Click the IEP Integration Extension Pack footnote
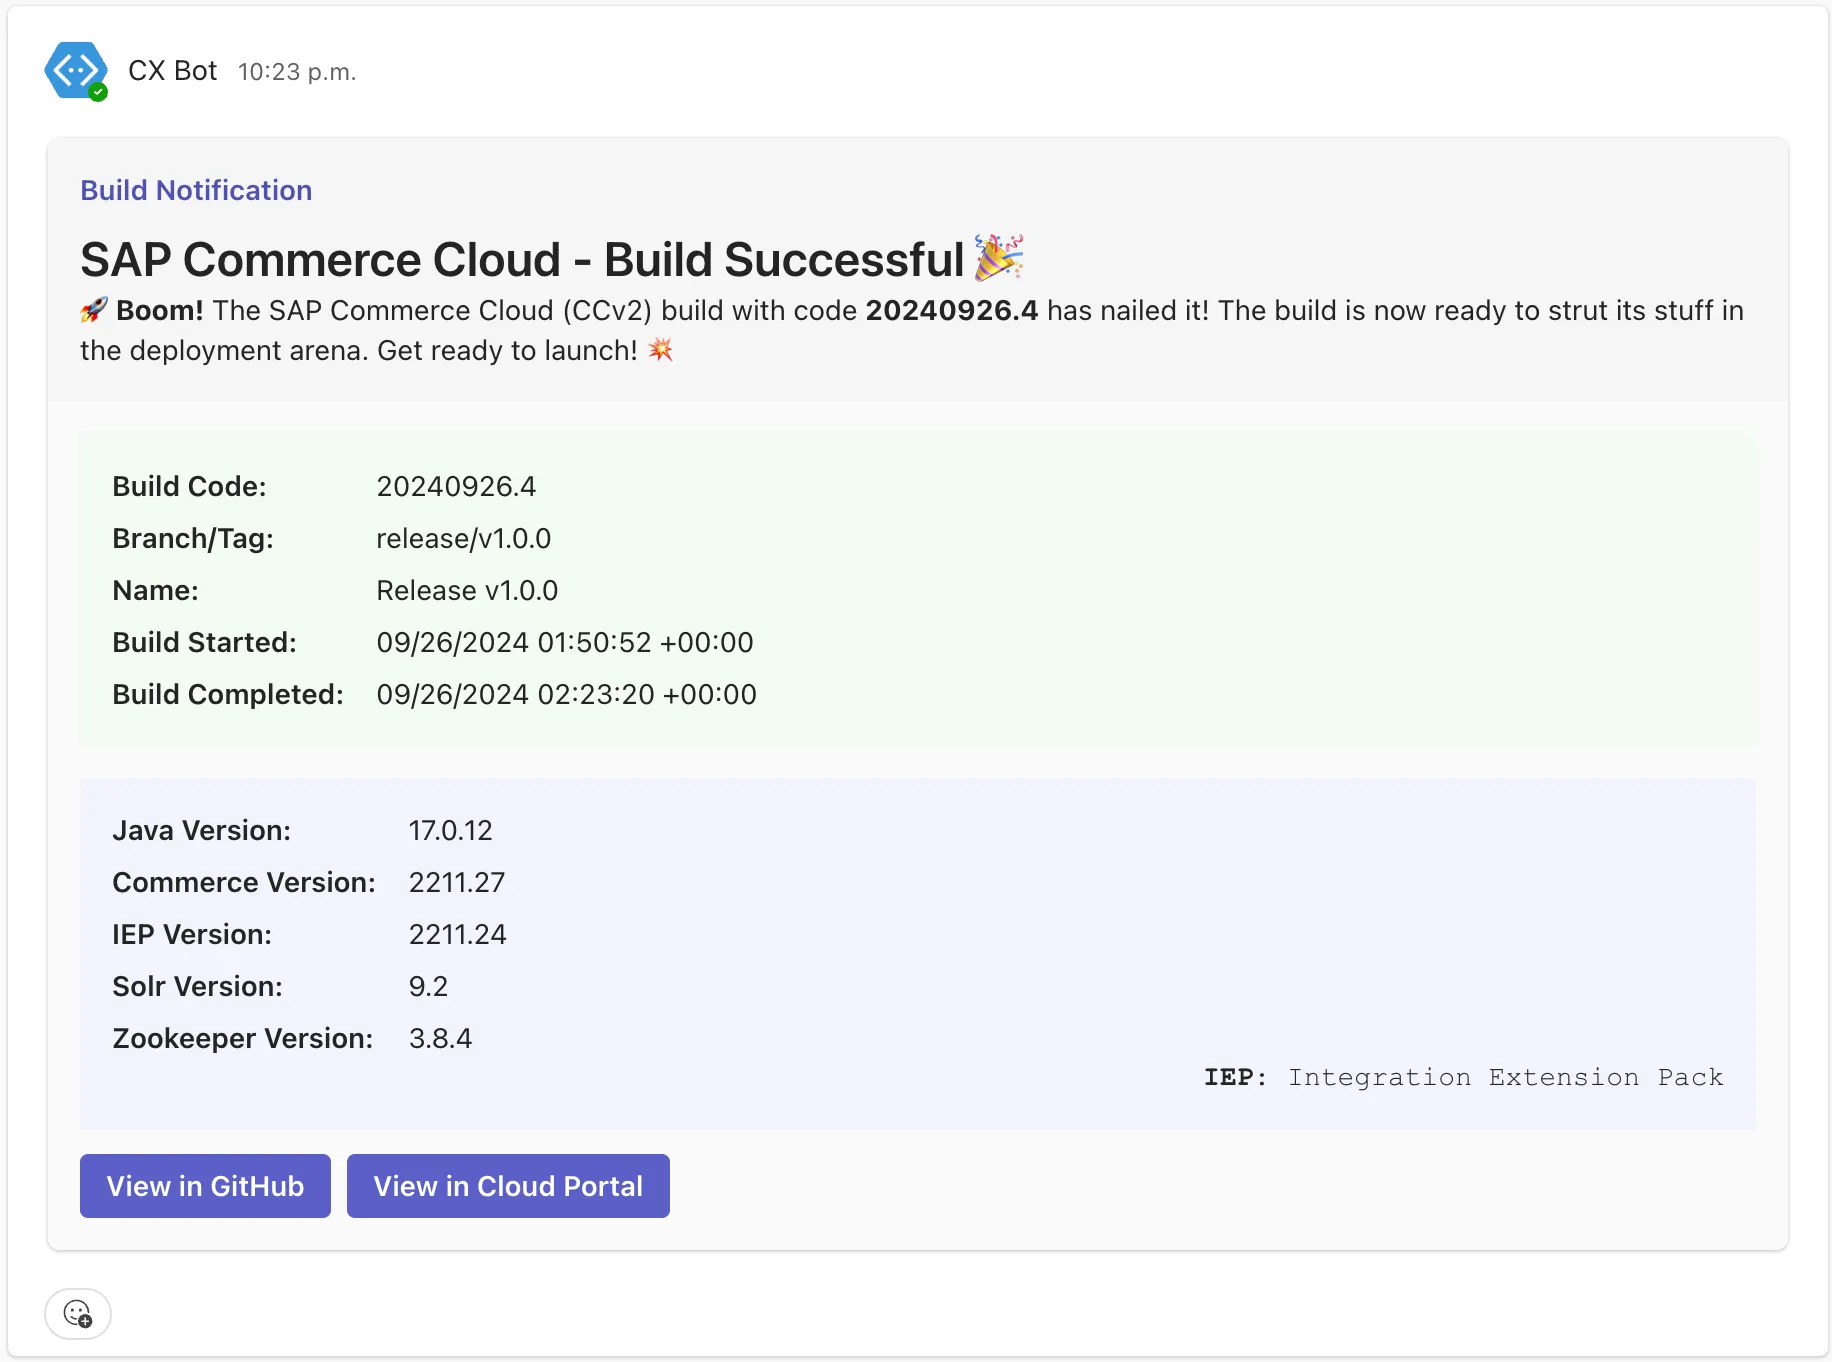The image size is (1832, 1362). point(1463,1077)
